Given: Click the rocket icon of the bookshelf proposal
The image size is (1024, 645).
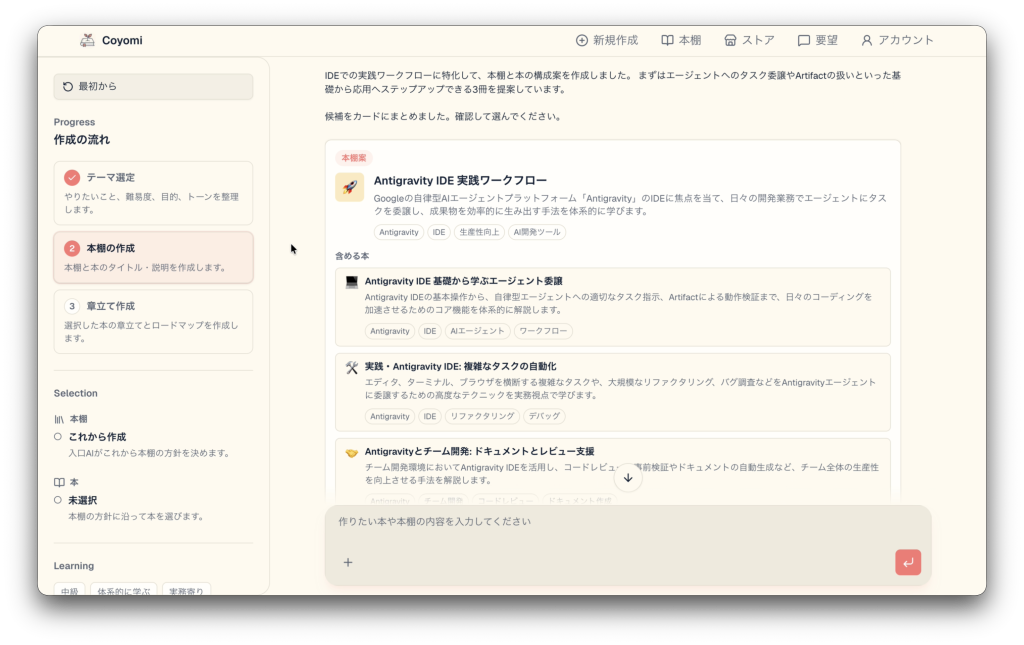Looking at the screenshot, I should (x=349, y=187).
